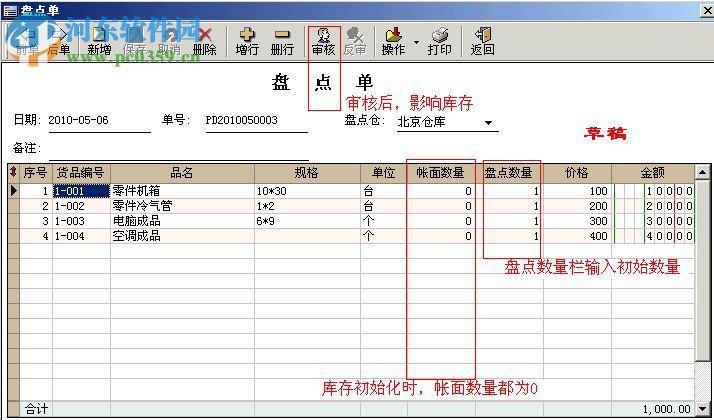Screen dimensions: 714x420
Task: Click price cell 200
Action: point(576,206)
